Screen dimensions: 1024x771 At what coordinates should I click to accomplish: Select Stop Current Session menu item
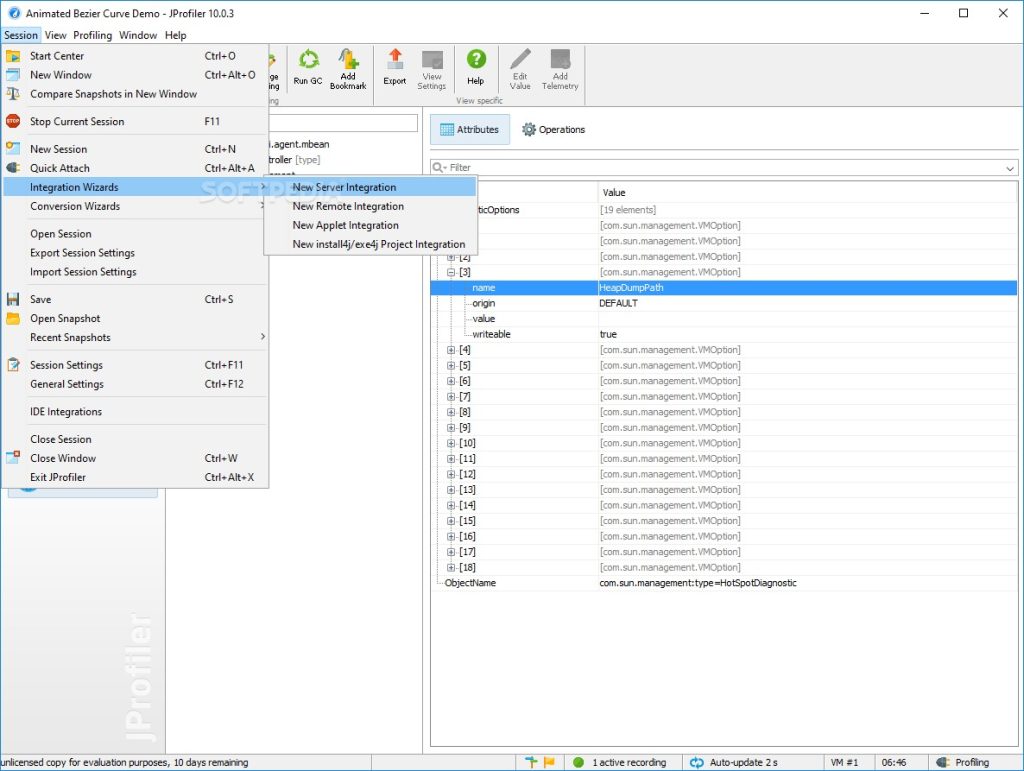click(x=77, y=122)
